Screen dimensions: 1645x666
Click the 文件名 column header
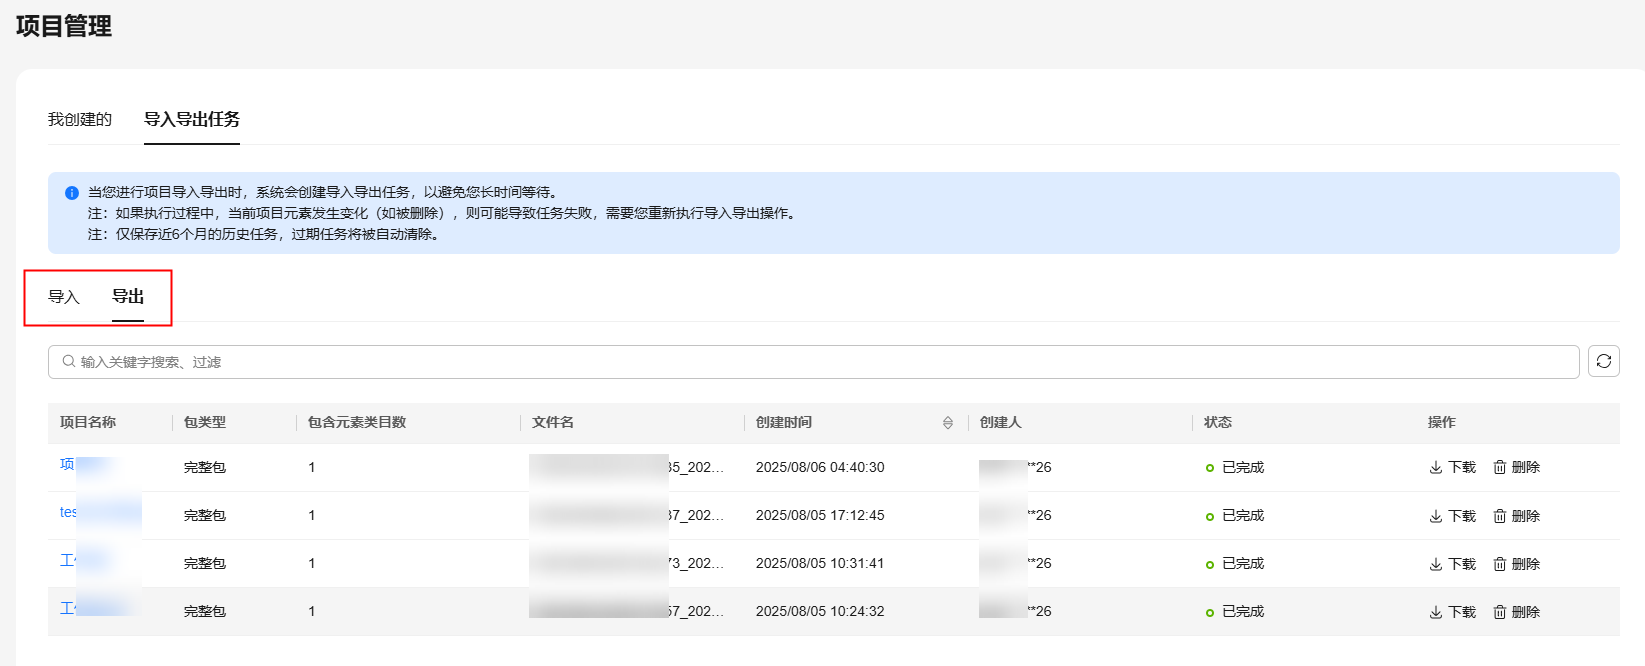[553, 422]
